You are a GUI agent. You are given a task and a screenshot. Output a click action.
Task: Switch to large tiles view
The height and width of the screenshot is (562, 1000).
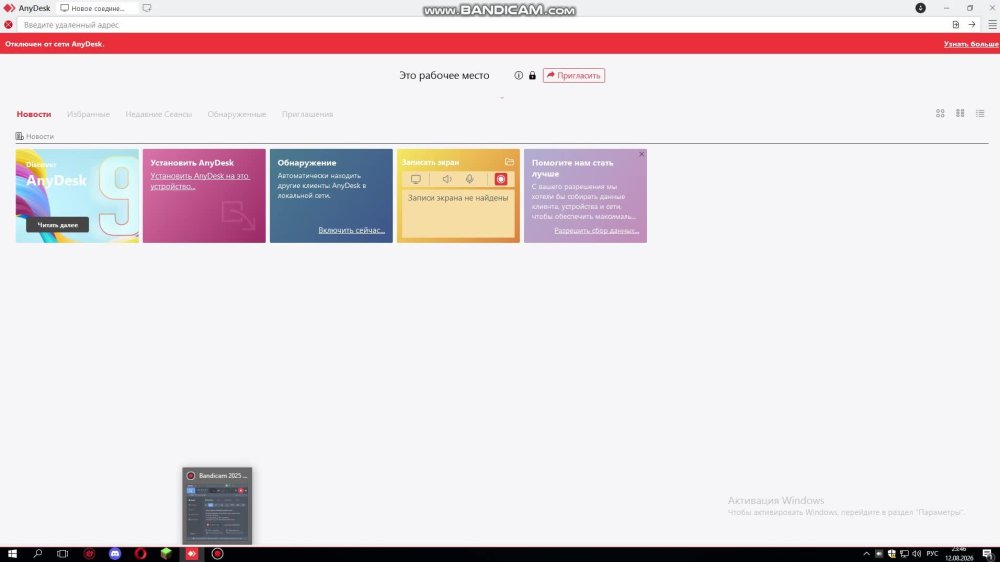click(940, 114)
